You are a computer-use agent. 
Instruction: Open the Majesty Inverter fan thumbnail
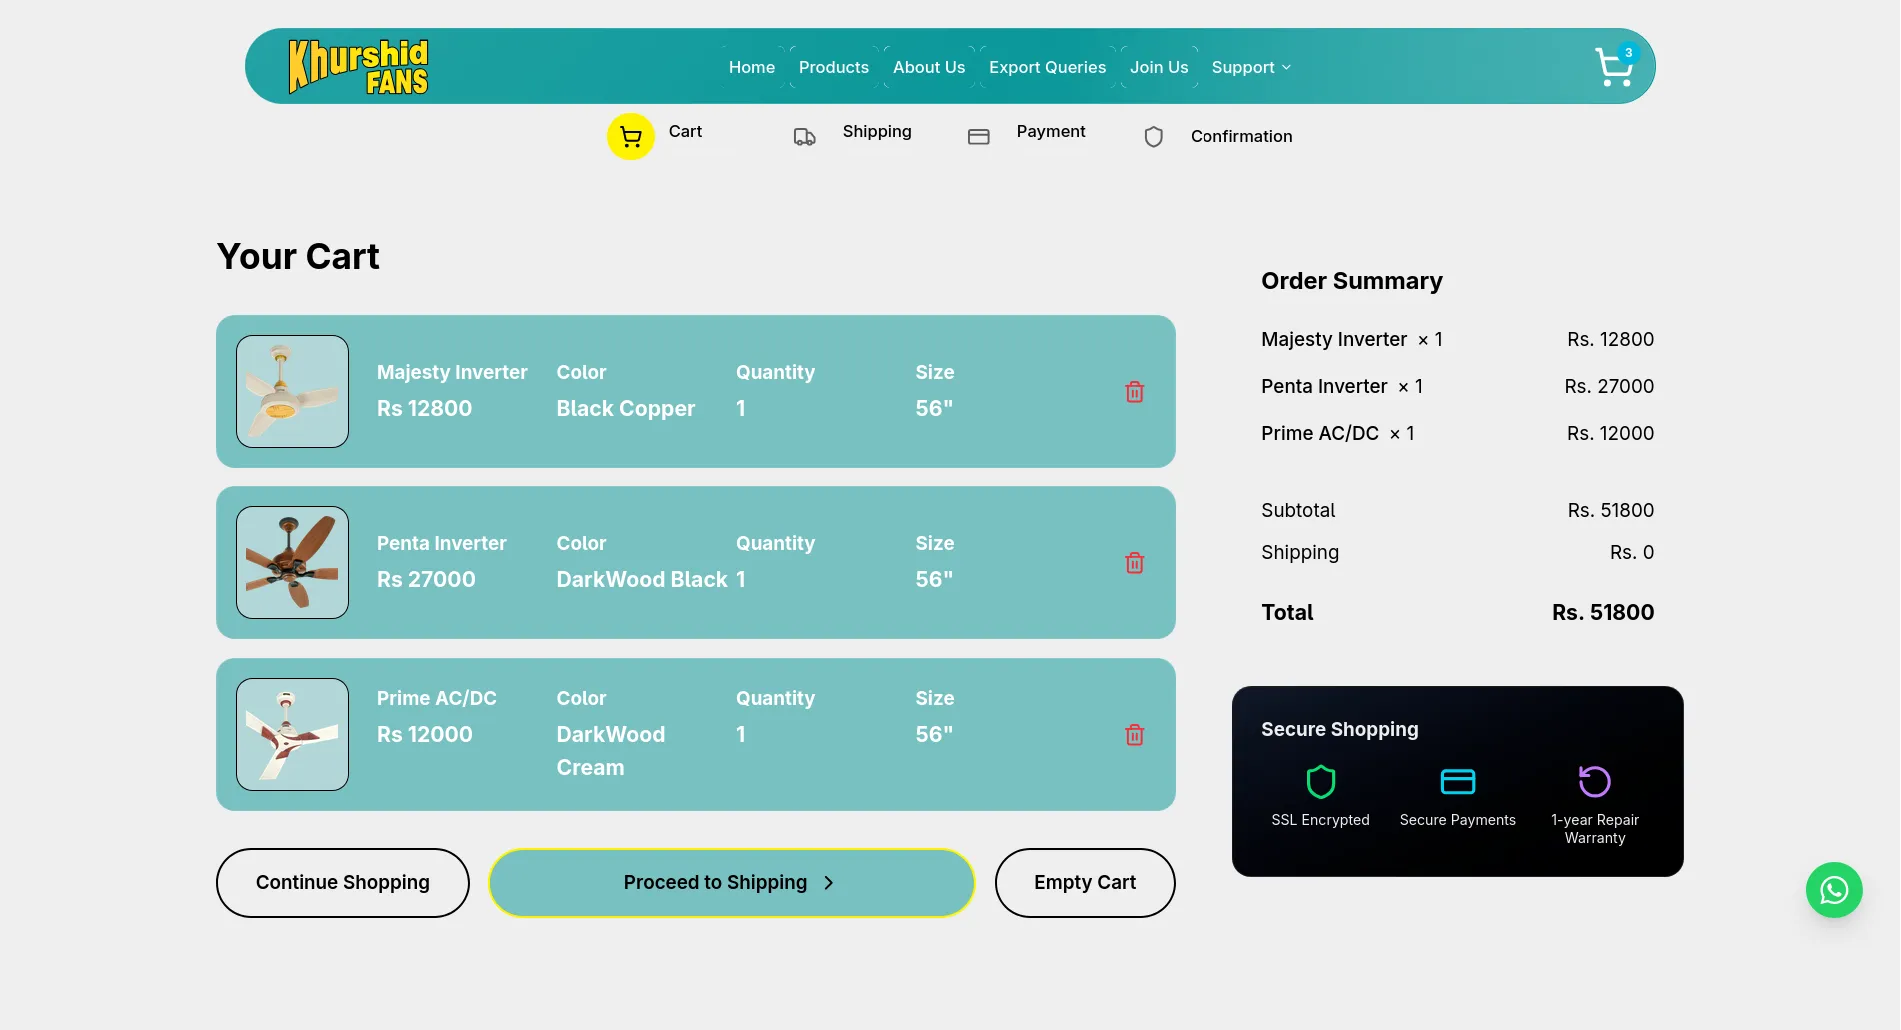(x=292, y=391)
